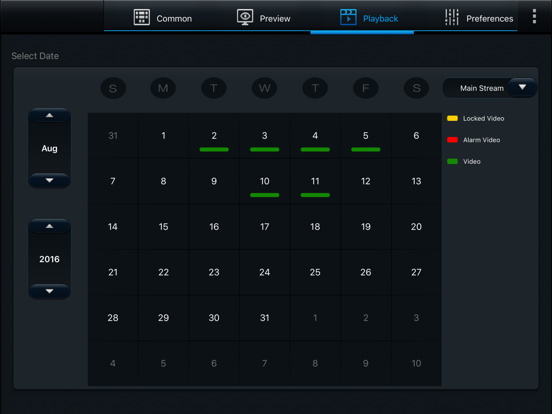The height and width of the screenshot is (414, 552).
Task: Click green video marker under day 5
Action: point(366,150)
